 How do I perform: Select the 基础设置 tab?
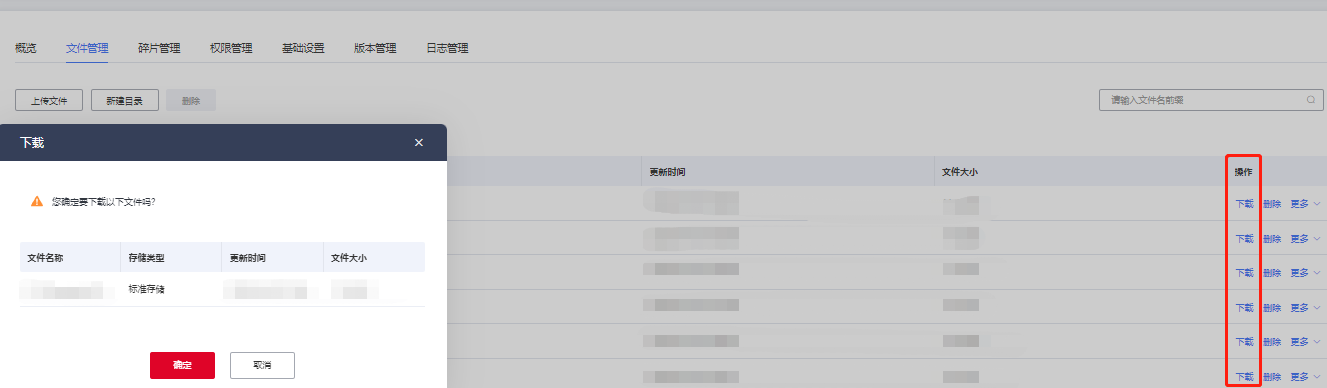[x=303, y=48]
